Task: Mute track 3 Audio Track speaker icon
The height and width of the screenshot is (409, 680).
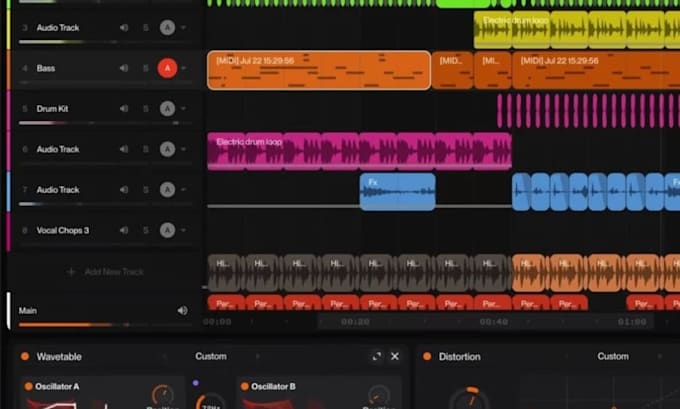Action: (x=124, y=28)
